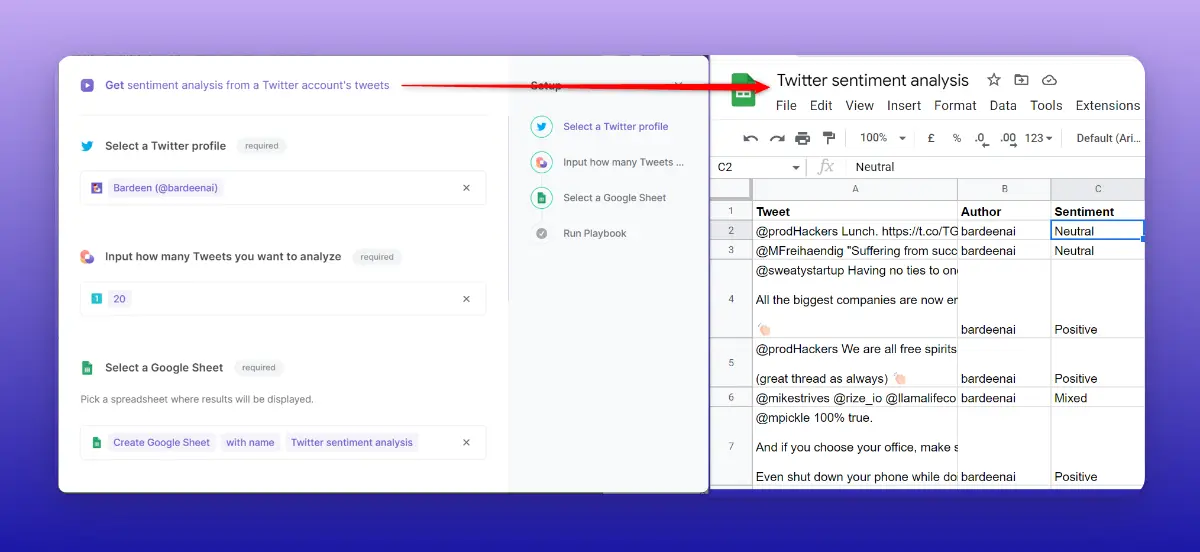Click the Run Playbook checkmark icon

coord(541,234)
